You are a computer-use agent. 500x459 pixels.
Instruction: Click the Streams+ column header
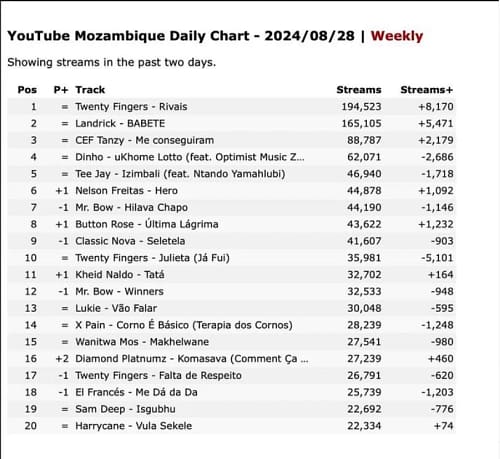(427, 90)
